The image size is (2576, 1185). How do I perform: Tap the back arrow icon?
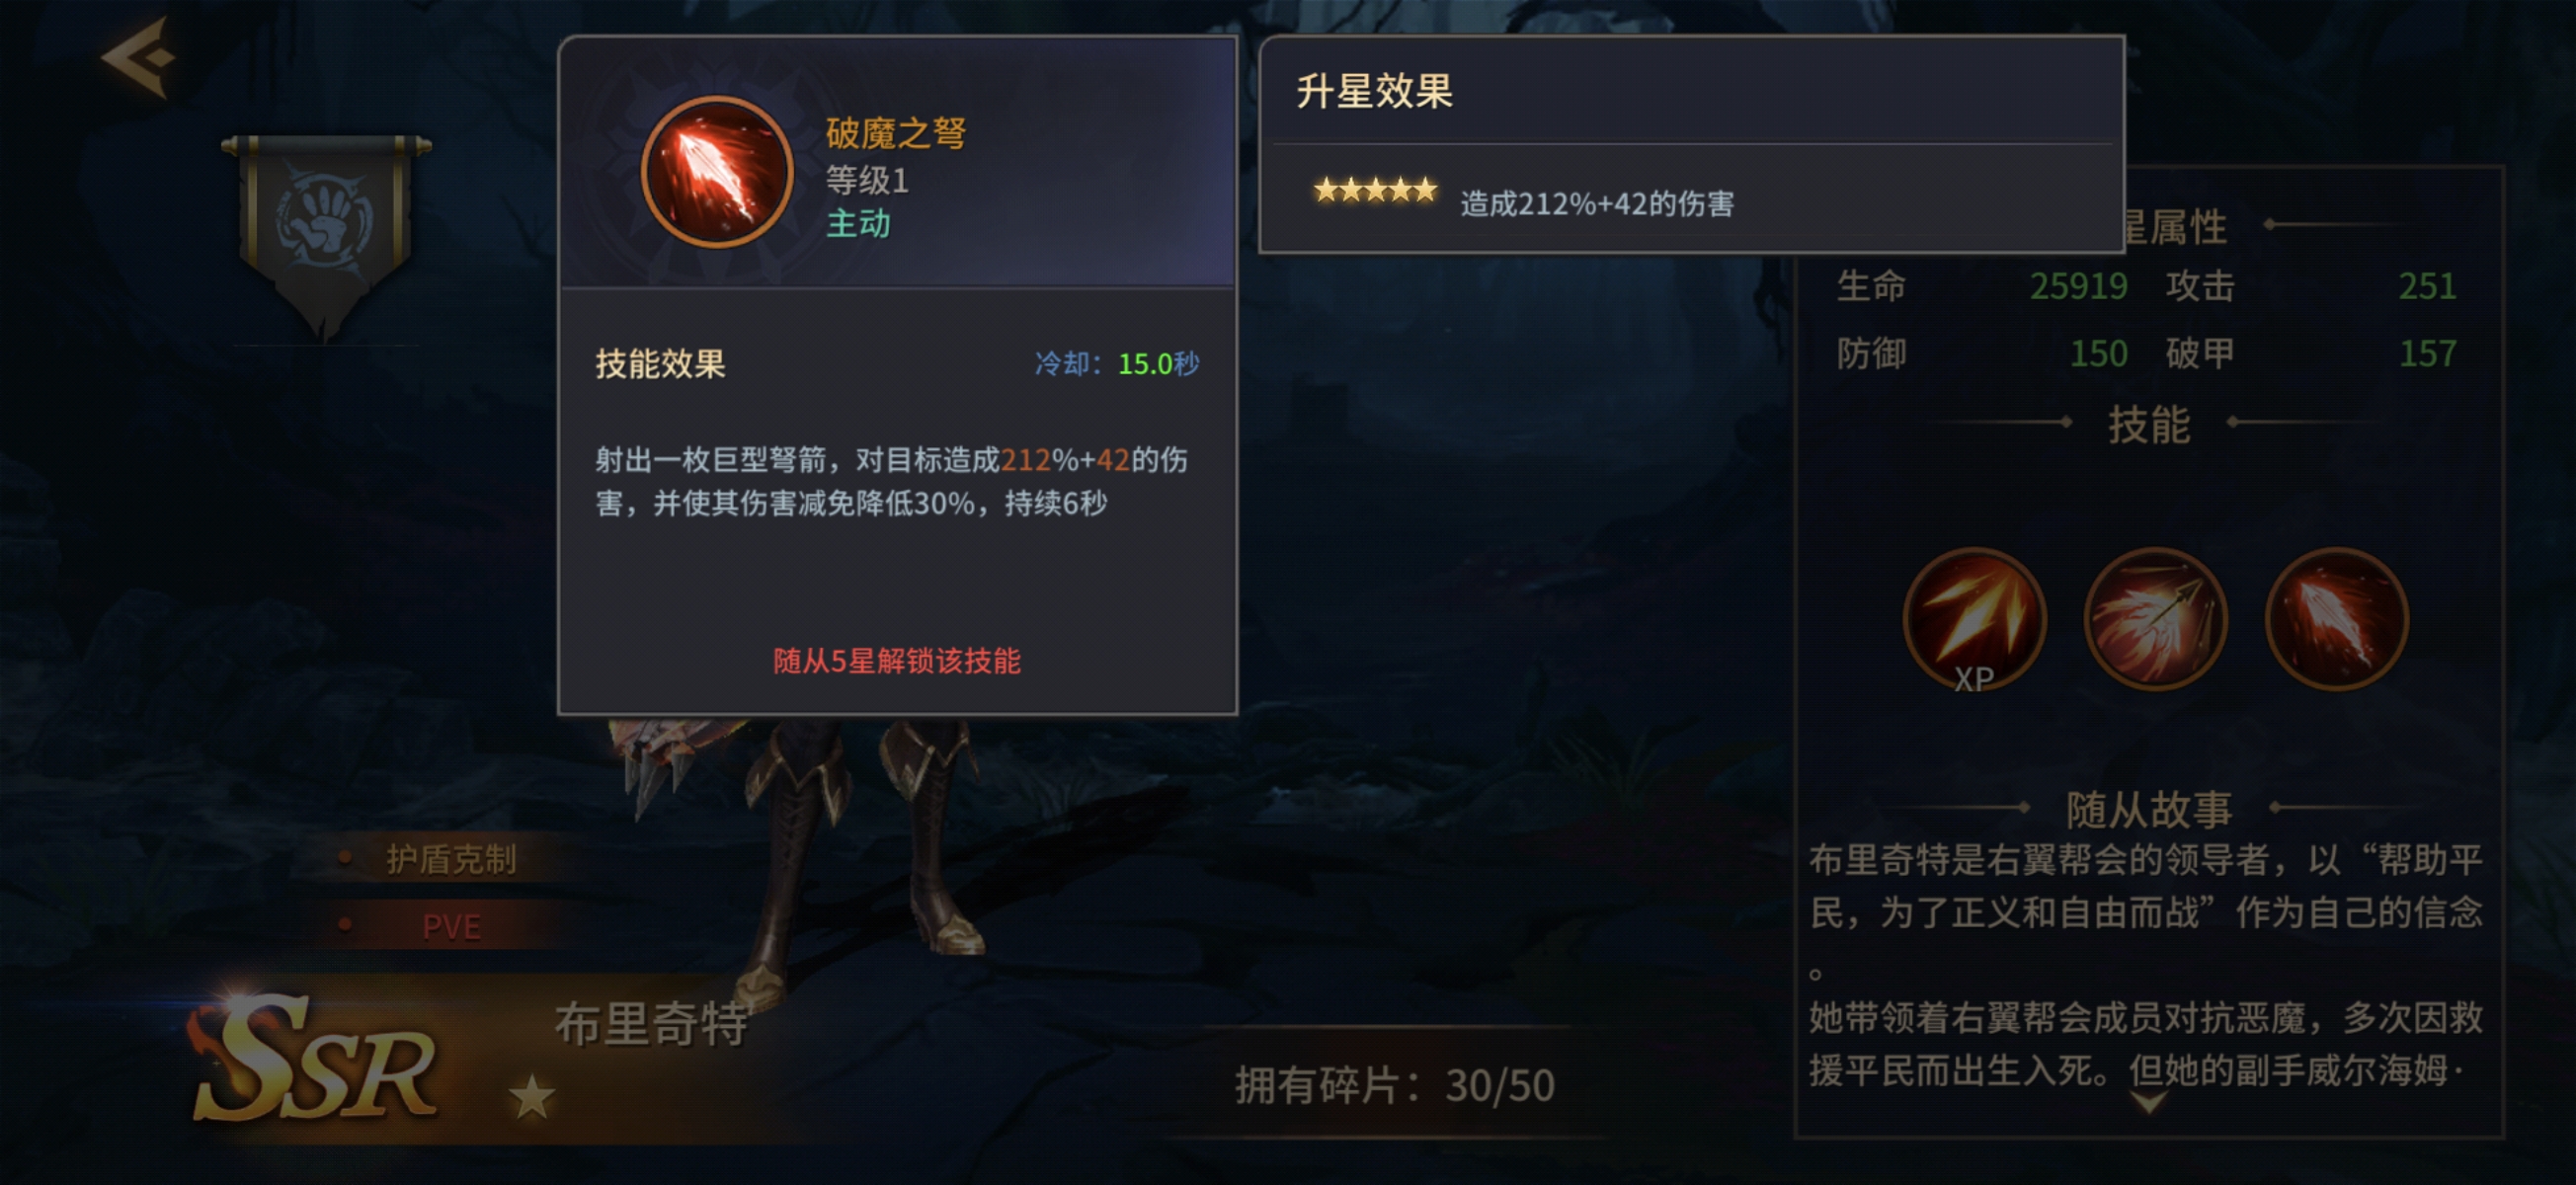[140, 57]
